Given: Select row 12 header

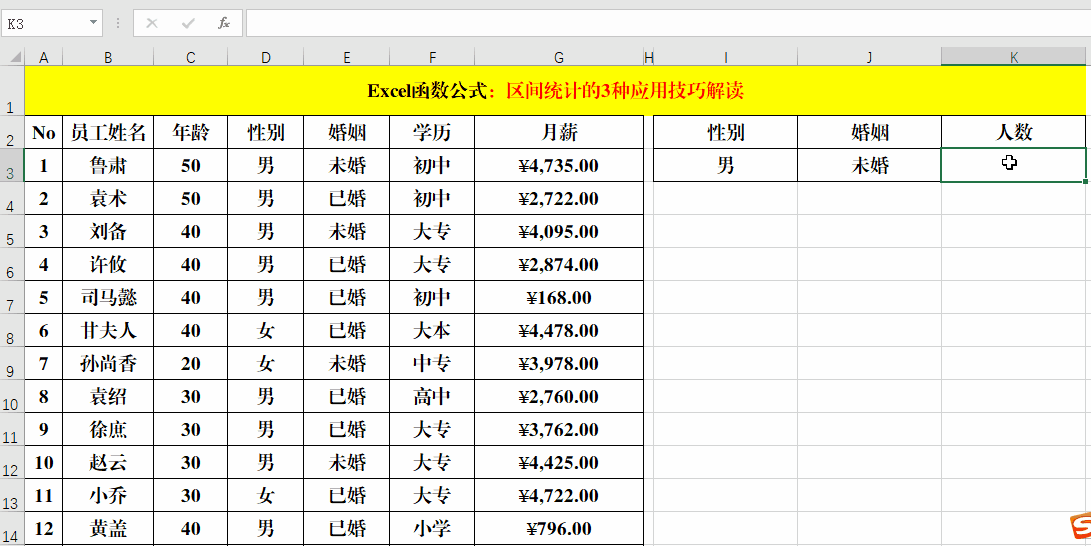Looking at the screenshot, I should pos(12,463).
